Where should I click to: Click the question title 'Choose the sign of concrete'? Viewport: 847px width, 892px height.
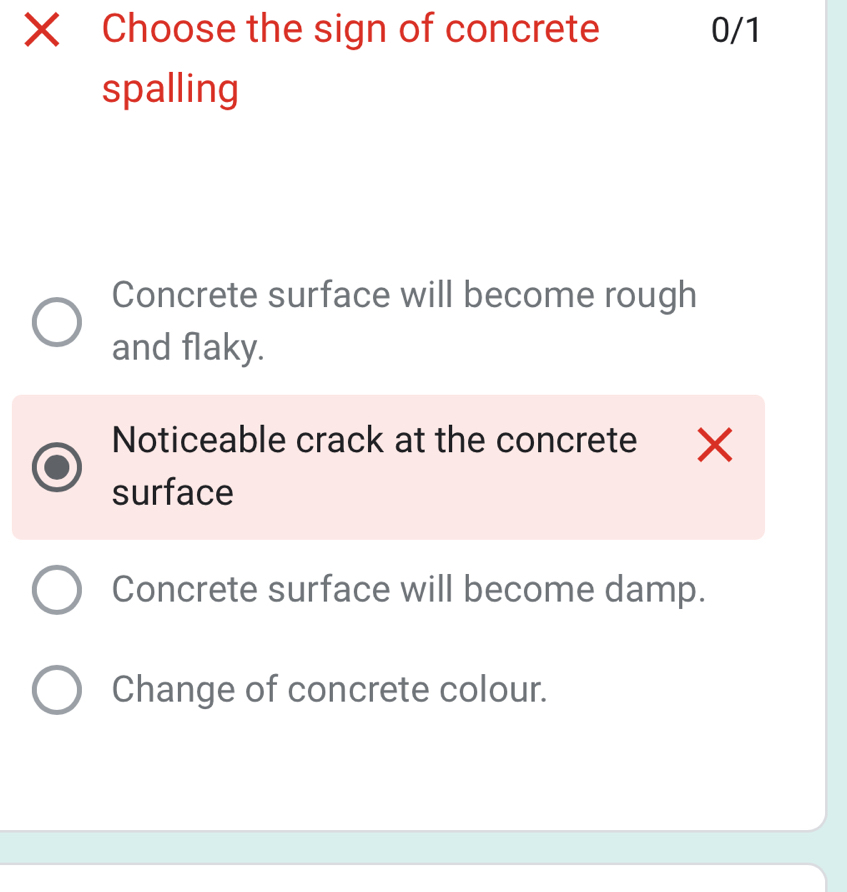[350, 30]
